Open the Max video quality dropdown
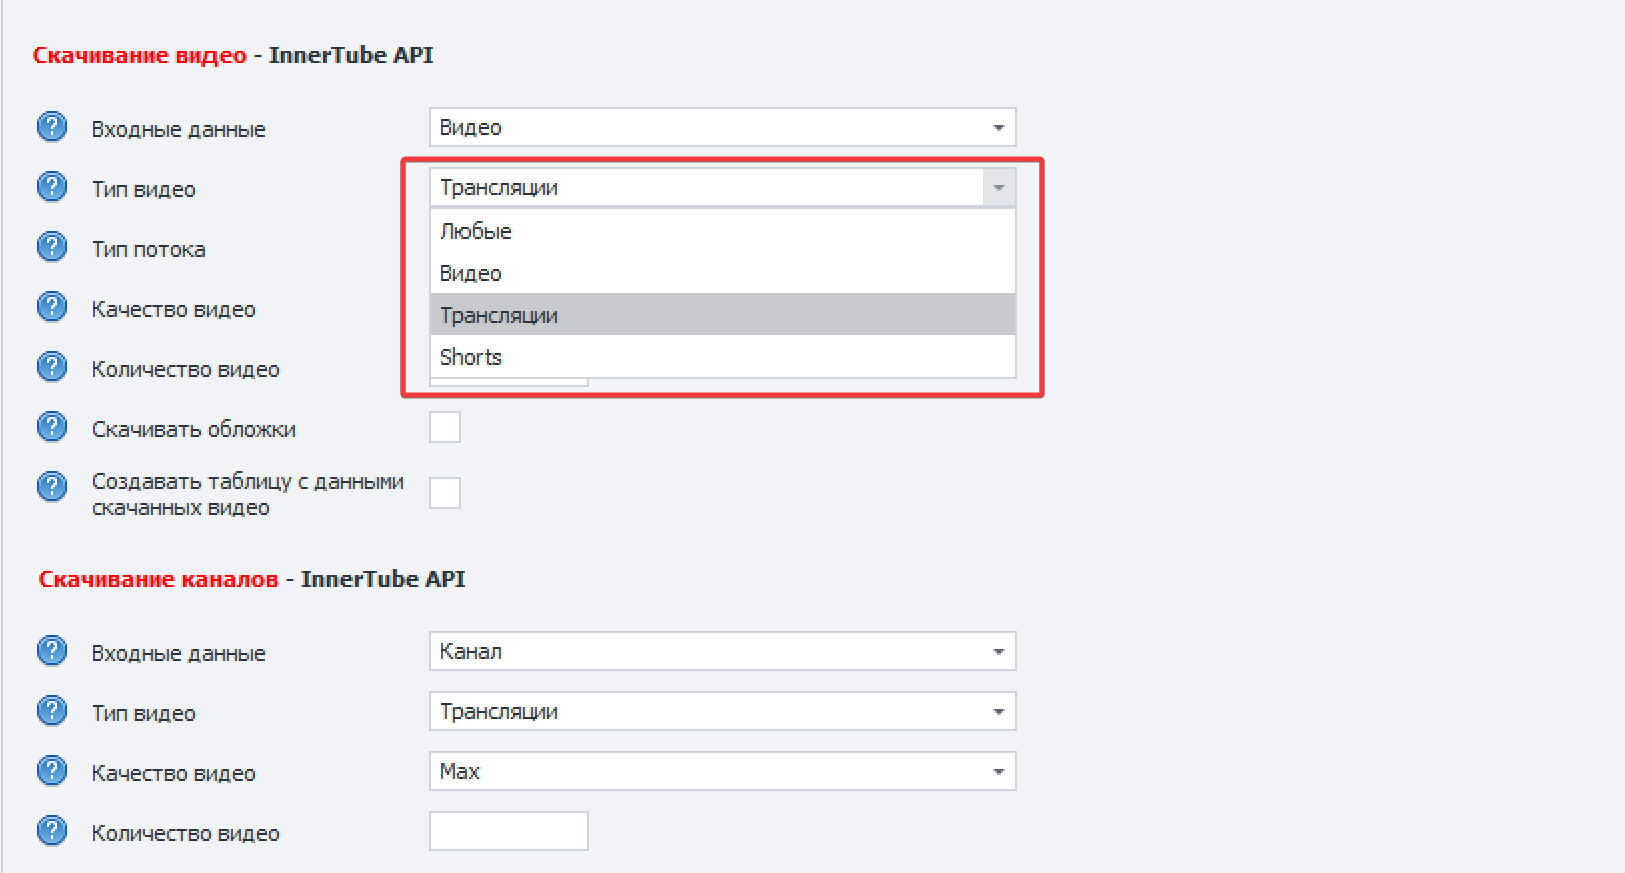Viewport: 1625px width, 873px height. [x=722, y=771]
